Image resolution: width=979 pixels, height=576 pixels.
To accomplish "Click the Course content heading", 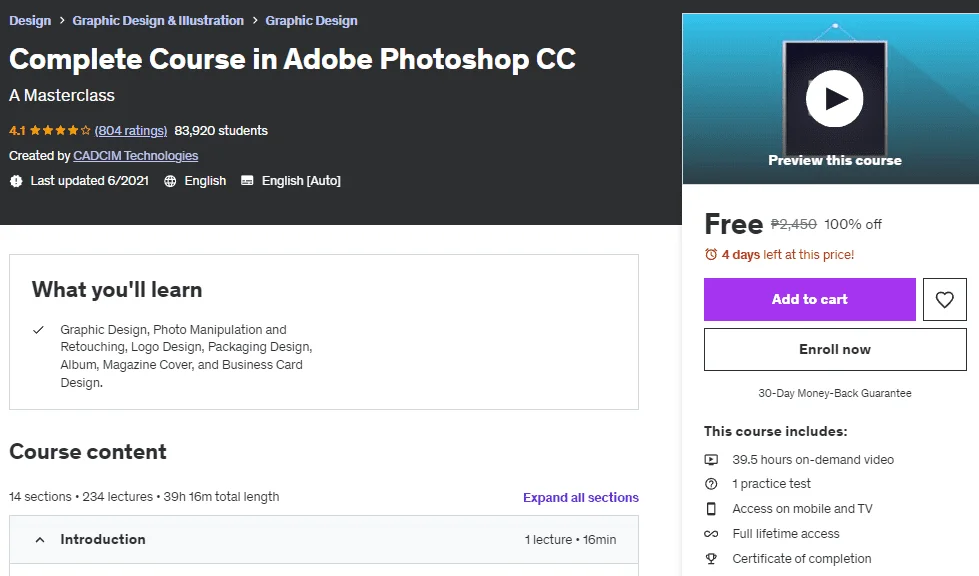I will (x=88, y=452).
